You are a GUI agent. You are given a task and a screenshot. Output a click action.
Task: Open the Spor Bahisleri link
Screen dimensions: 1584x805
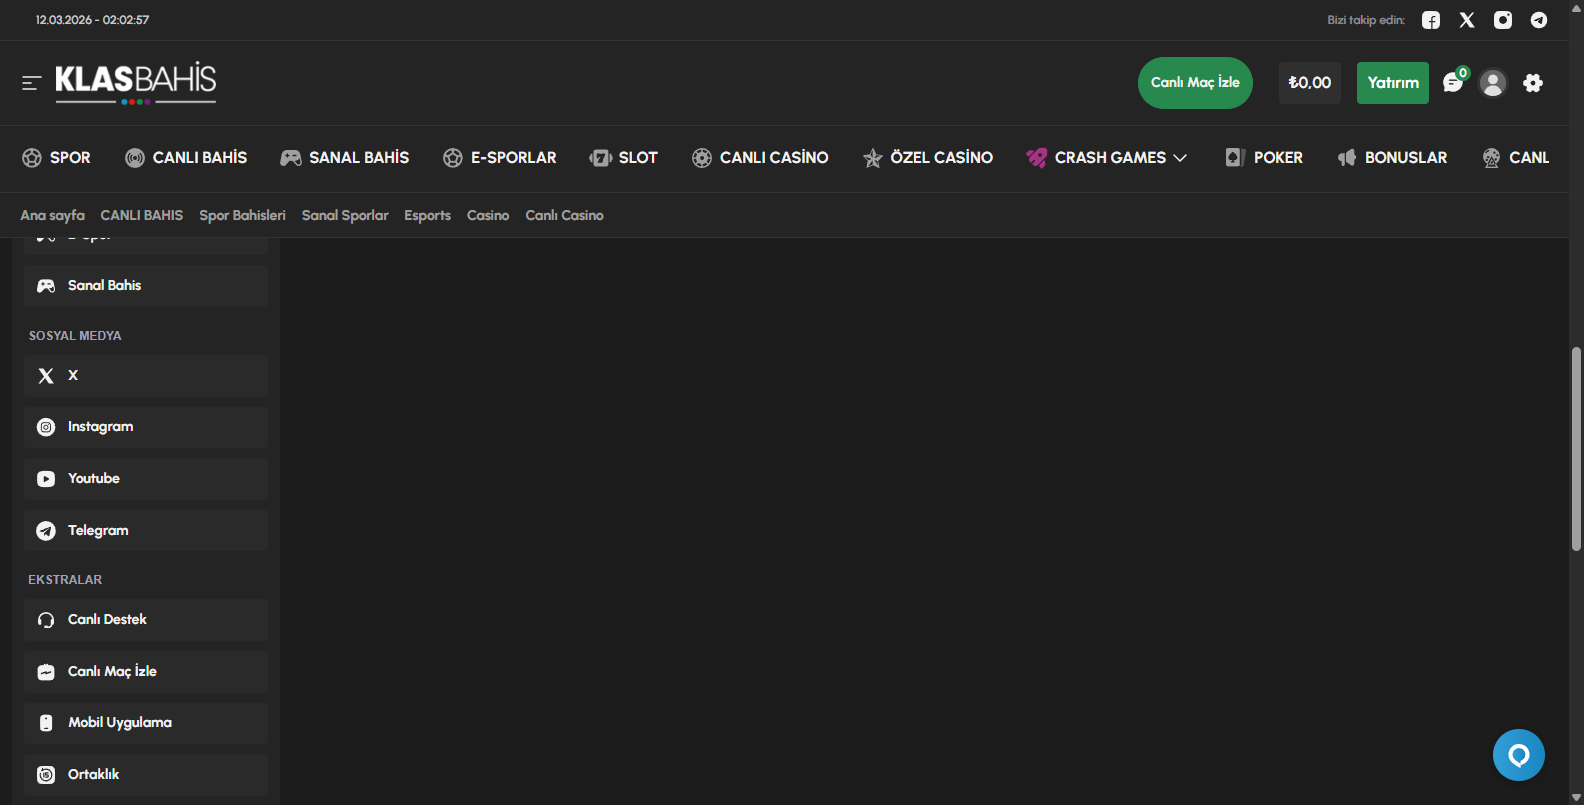[x=242, y=215]
